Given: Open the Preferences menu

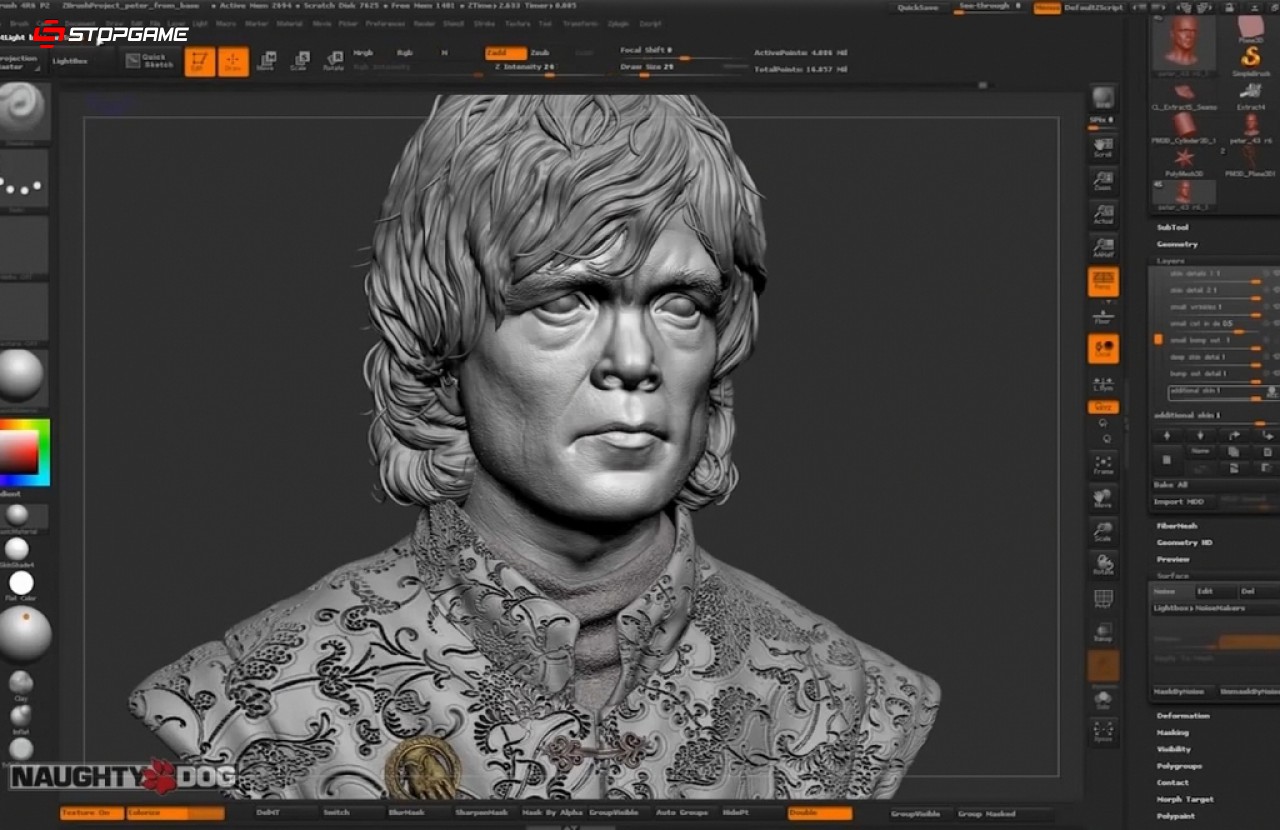Looking at the screenshot, I should [385, 23].
